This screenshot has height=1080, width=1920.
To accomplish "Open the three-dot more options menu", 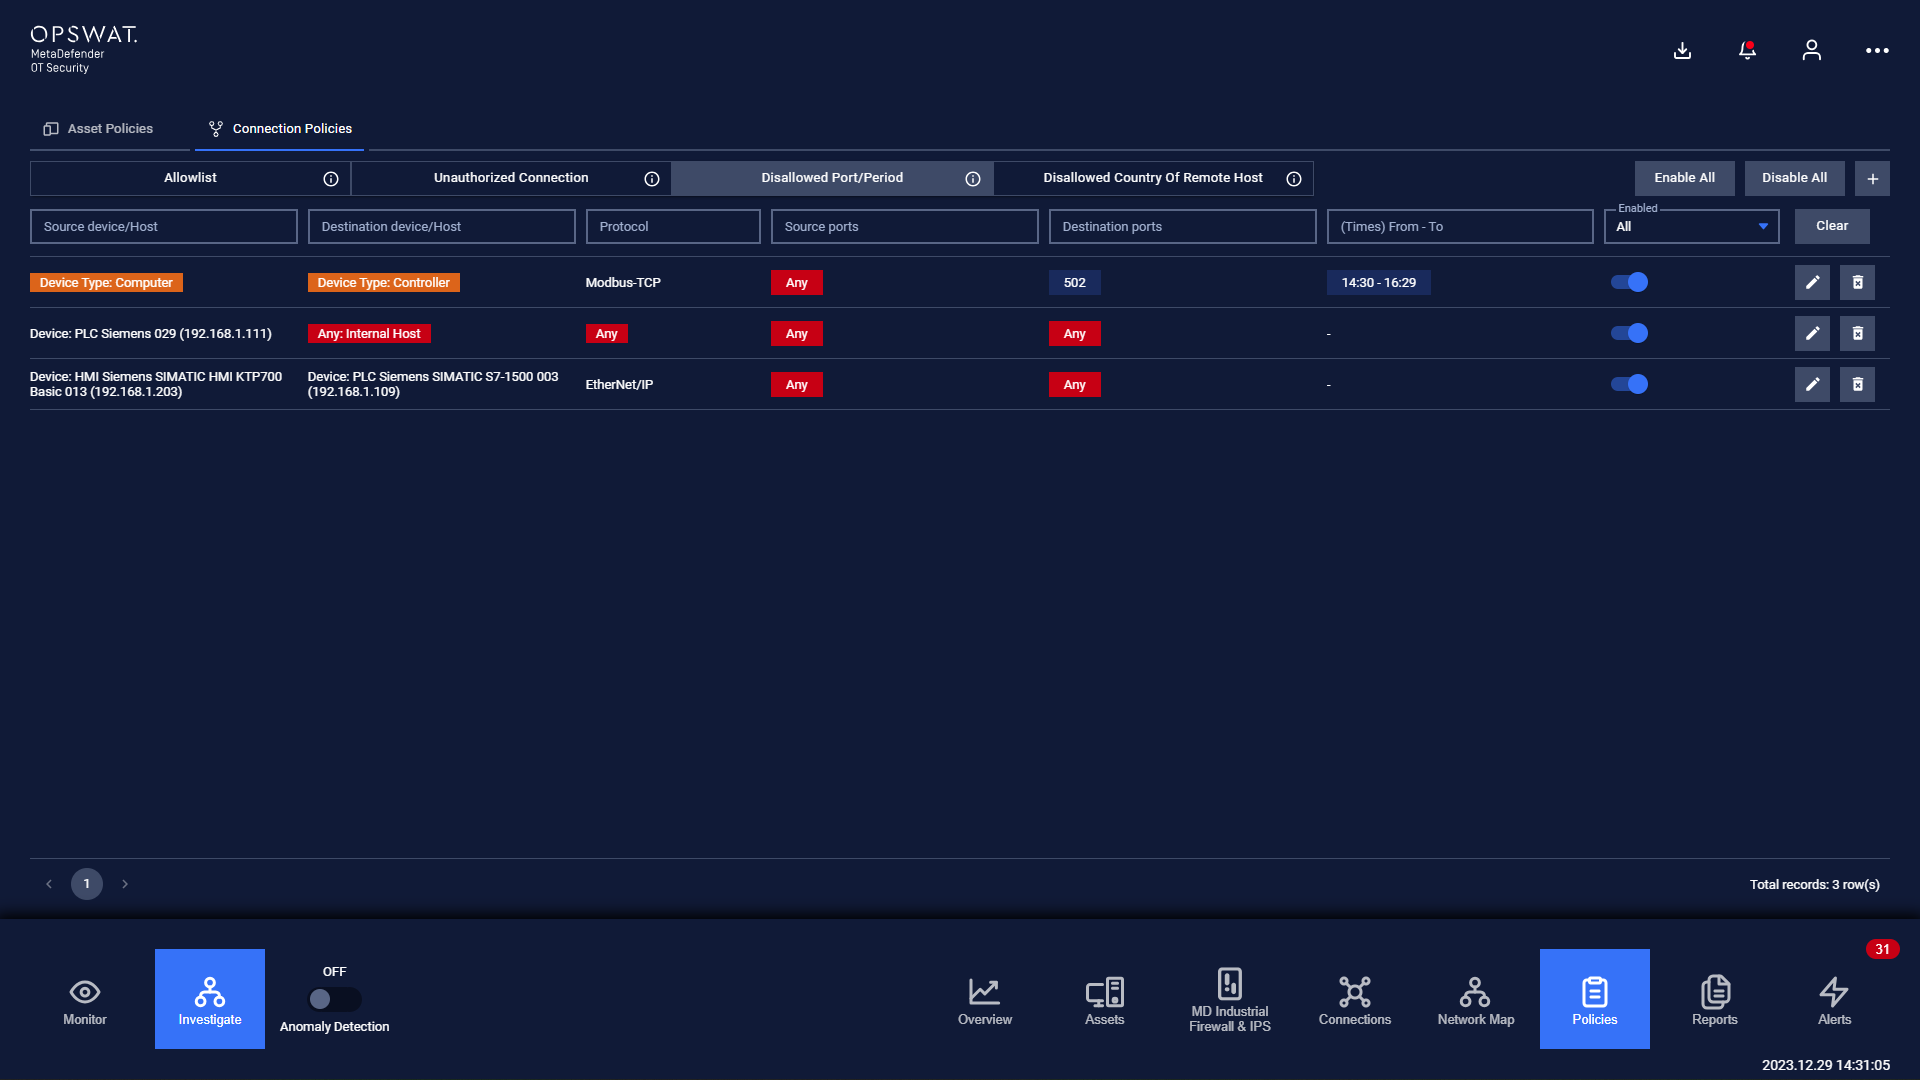I will click(x=1877, y=50).
